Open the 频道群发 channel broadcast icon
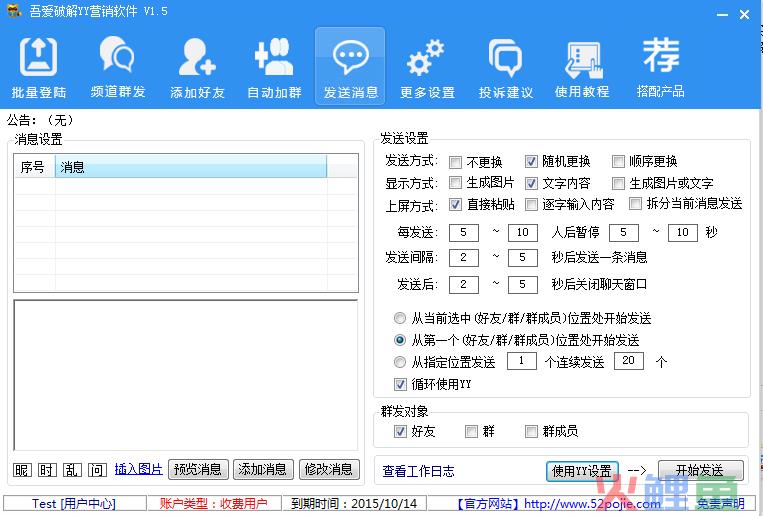 [118, 67]
